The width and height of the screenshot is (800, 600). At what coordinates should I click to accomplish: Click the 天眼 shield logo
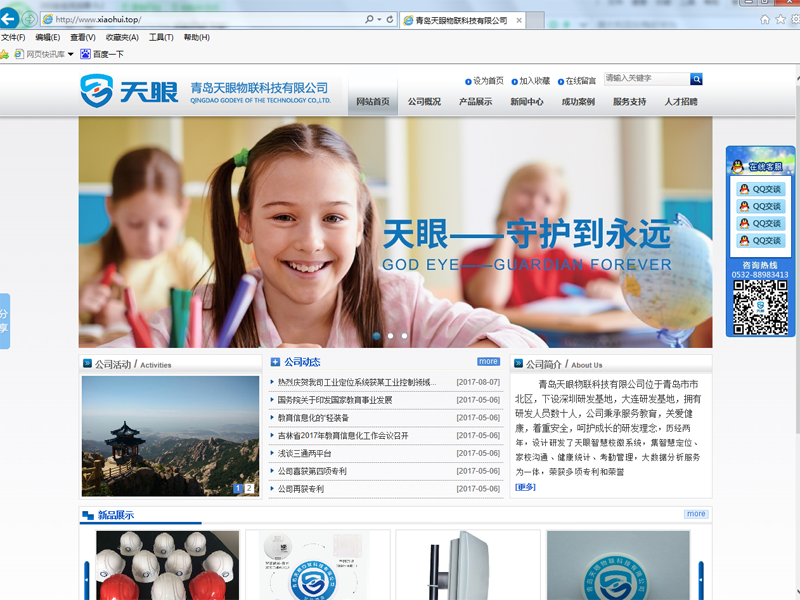(x=96, y=90)
